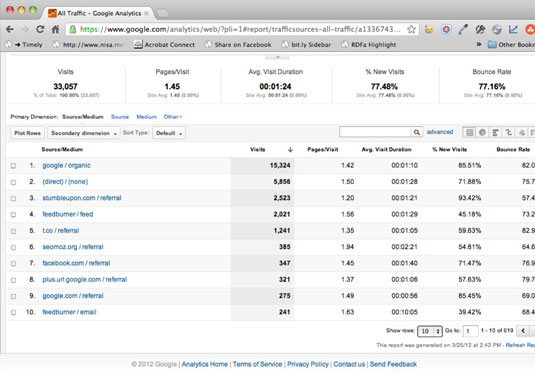This screenshot has width=535, height=375.
Task: Switch primary dimension to Medium
Action: tap(146, 117)
